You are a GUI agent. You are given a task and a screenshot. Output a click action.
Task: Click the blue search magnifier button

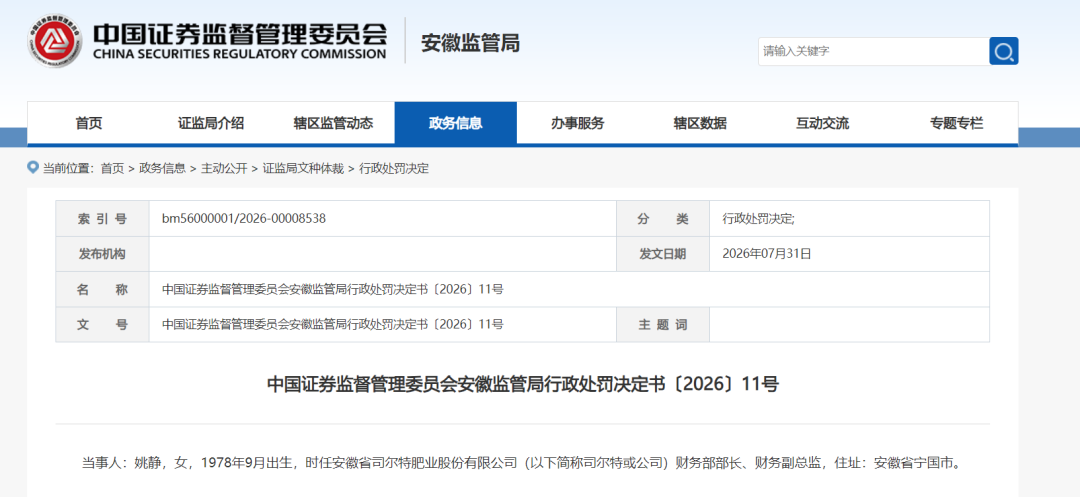point(1004,51)
